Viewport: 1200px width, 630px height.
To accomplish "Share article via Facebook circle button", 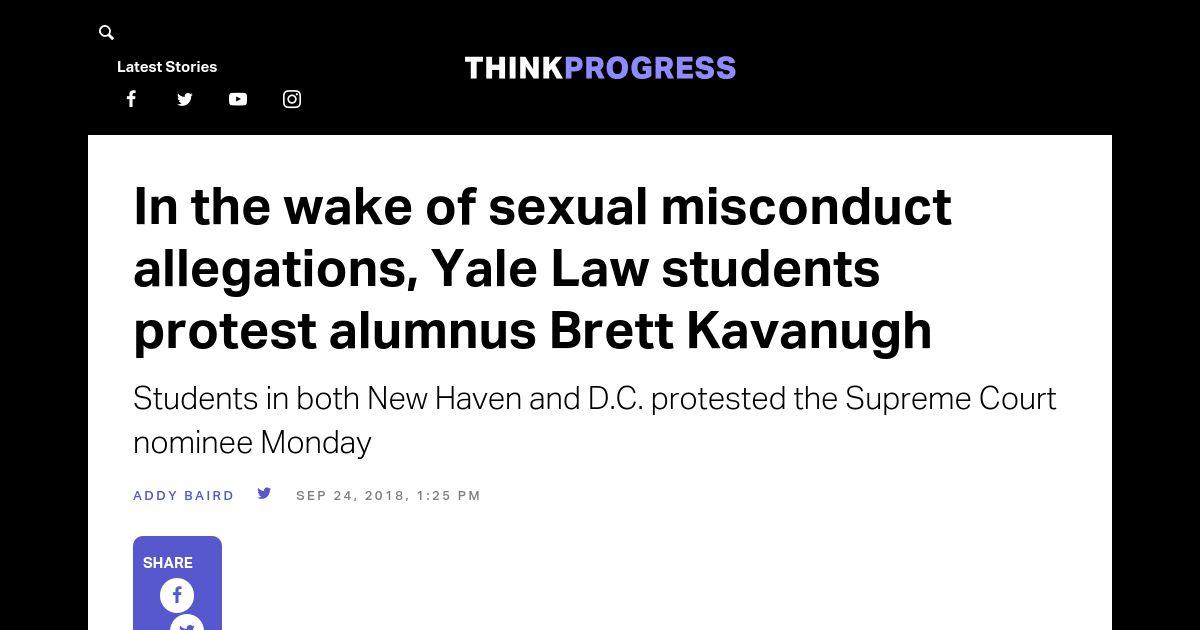I will pos(177,595).
